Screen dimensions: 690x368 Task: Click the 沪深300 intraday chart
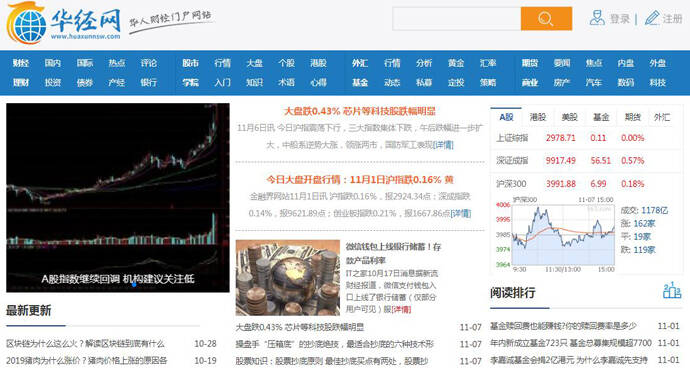(555, 234)
